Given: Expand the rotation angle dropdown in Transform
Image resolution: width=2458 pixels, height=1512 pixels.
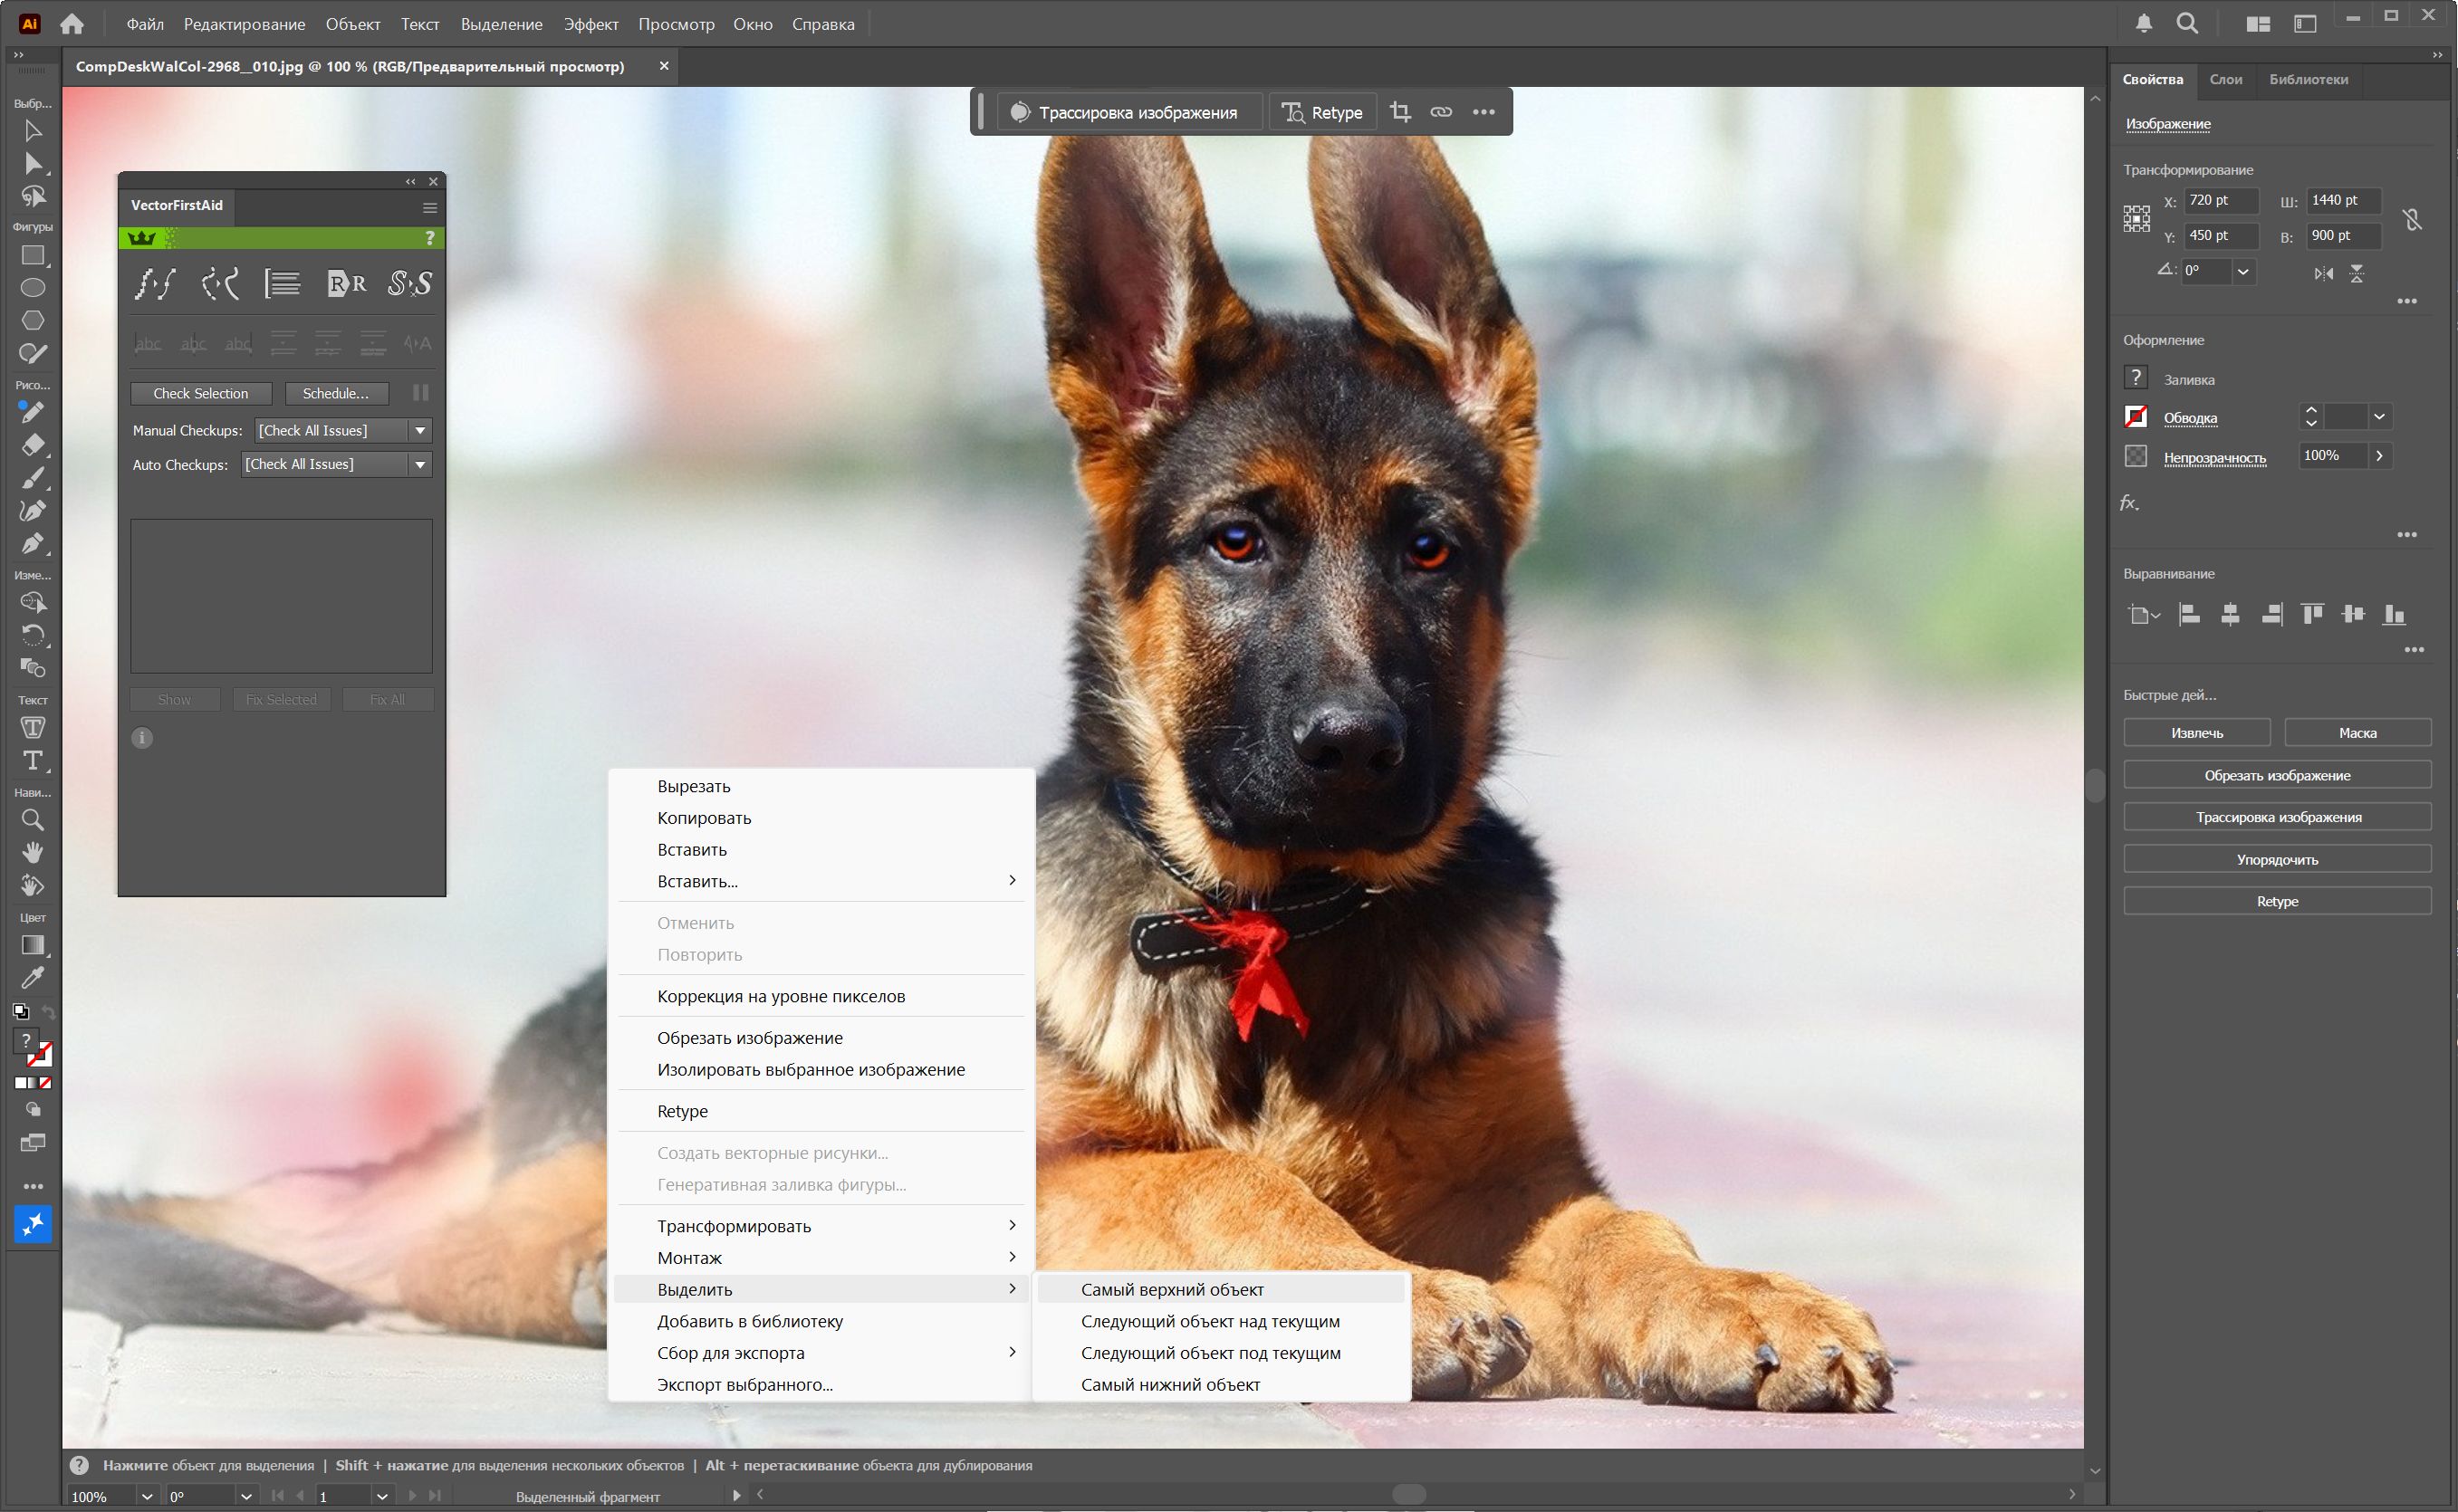Looking at the screenshot, I should coord(2243,271).
